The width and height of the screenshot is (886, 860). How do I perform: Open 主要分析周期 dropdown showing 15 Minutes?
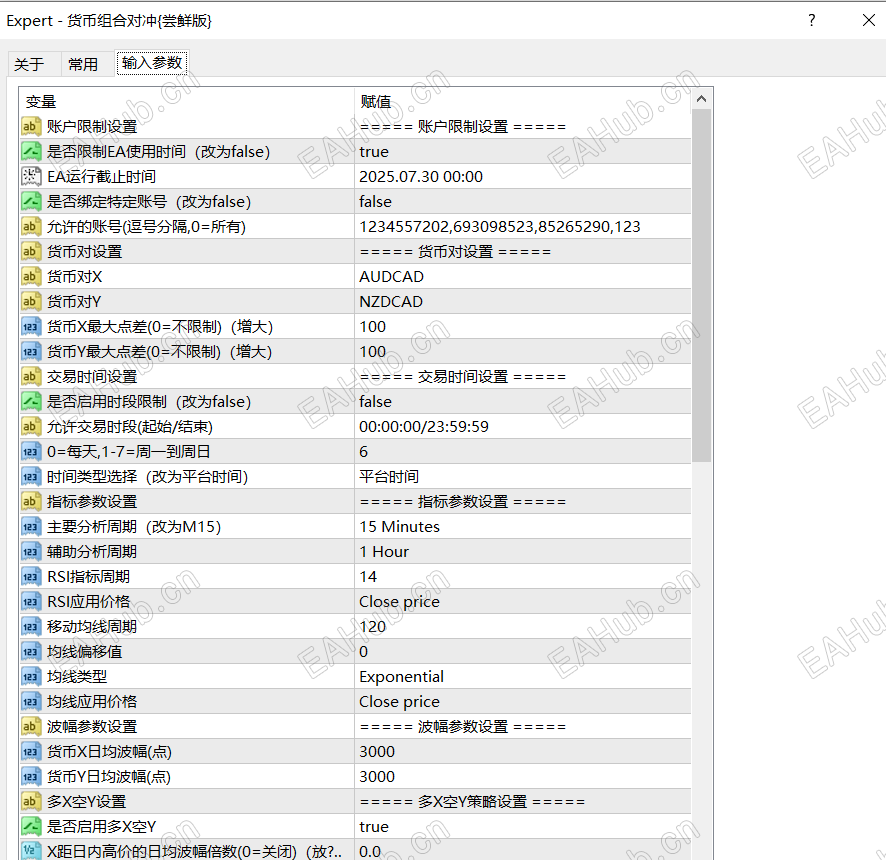[523, 526]
